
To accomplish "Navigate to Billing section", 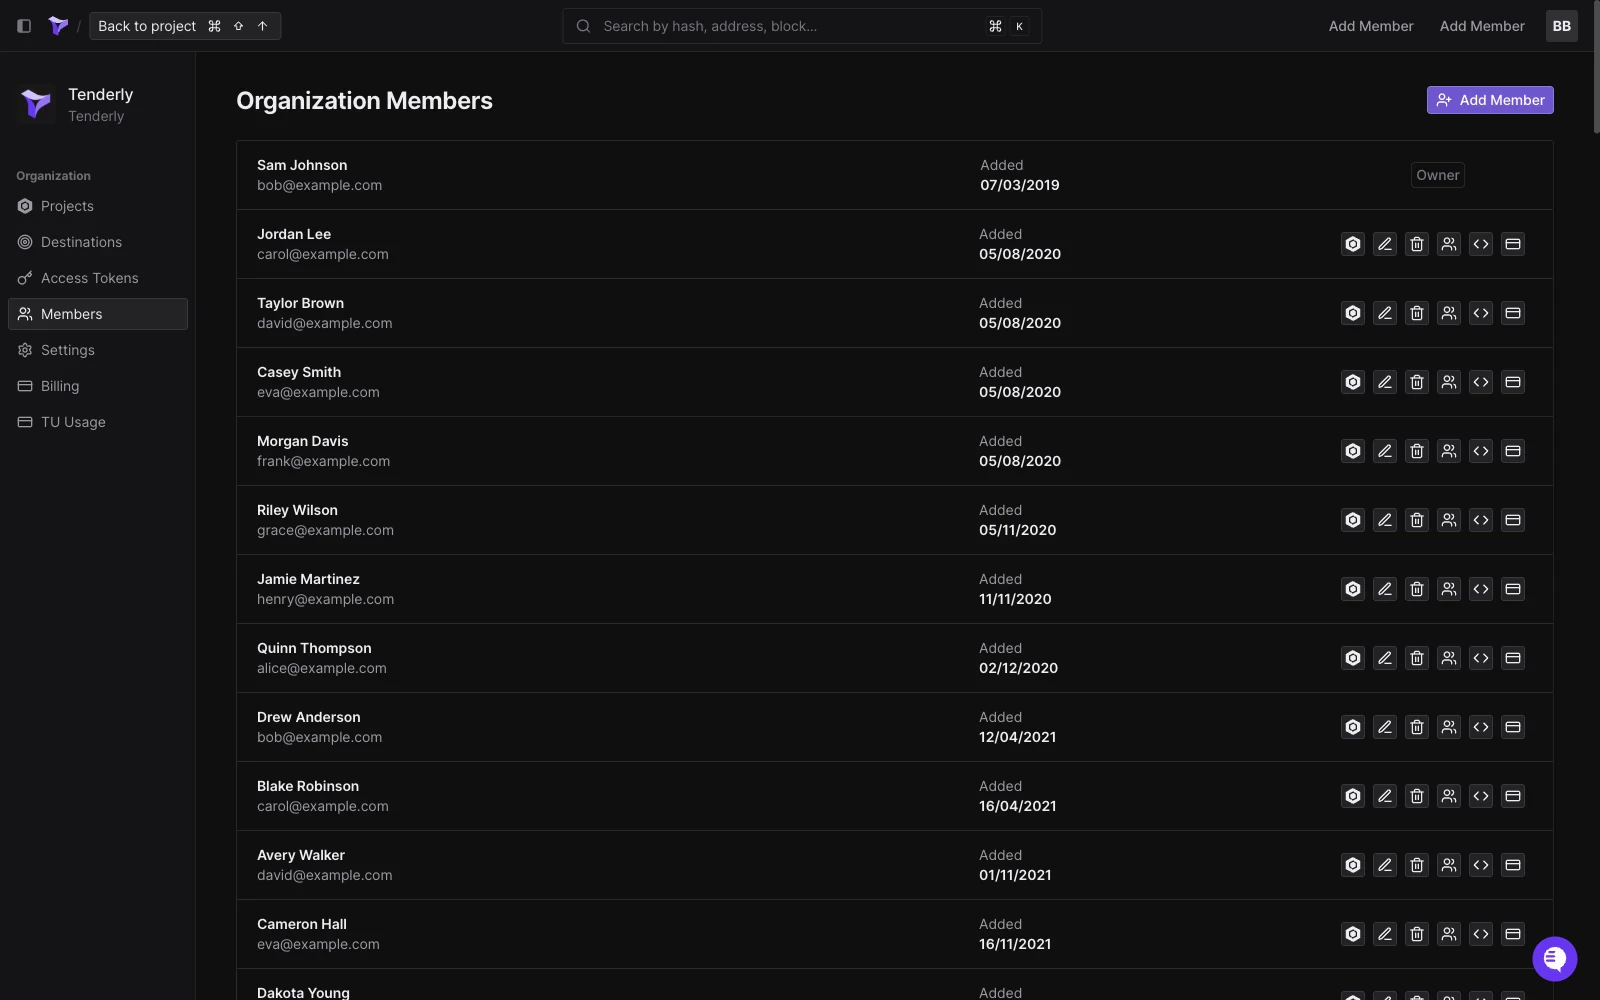I will tap(98, 386).
